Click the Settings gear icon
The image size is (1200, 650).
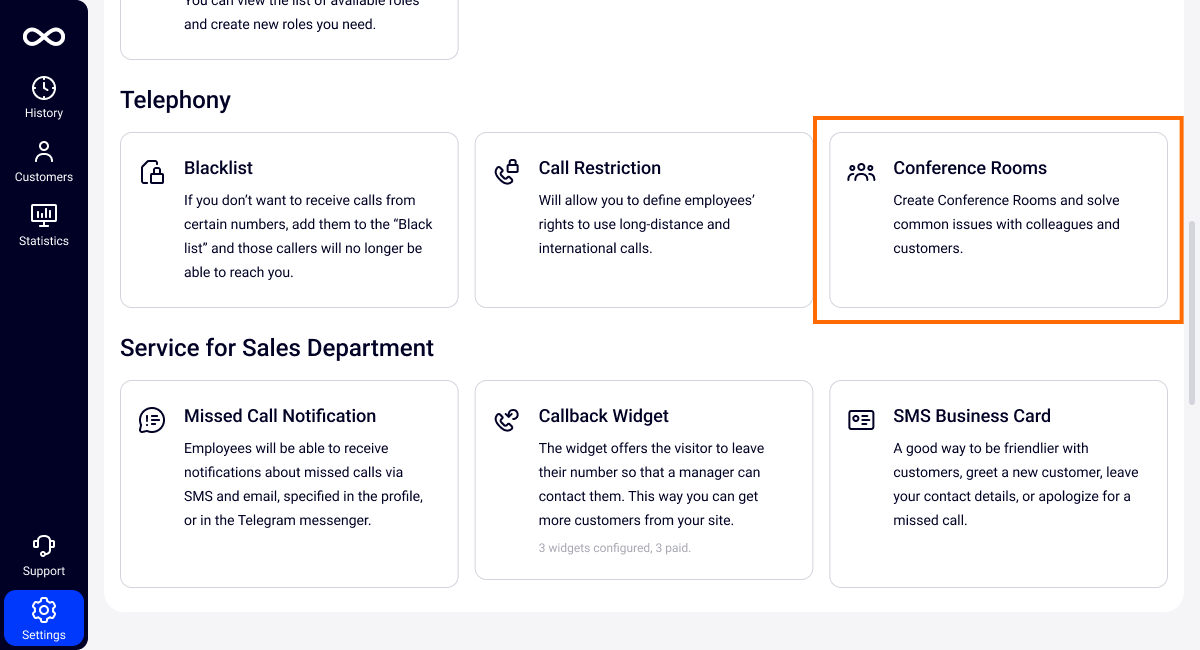[44, 610]
